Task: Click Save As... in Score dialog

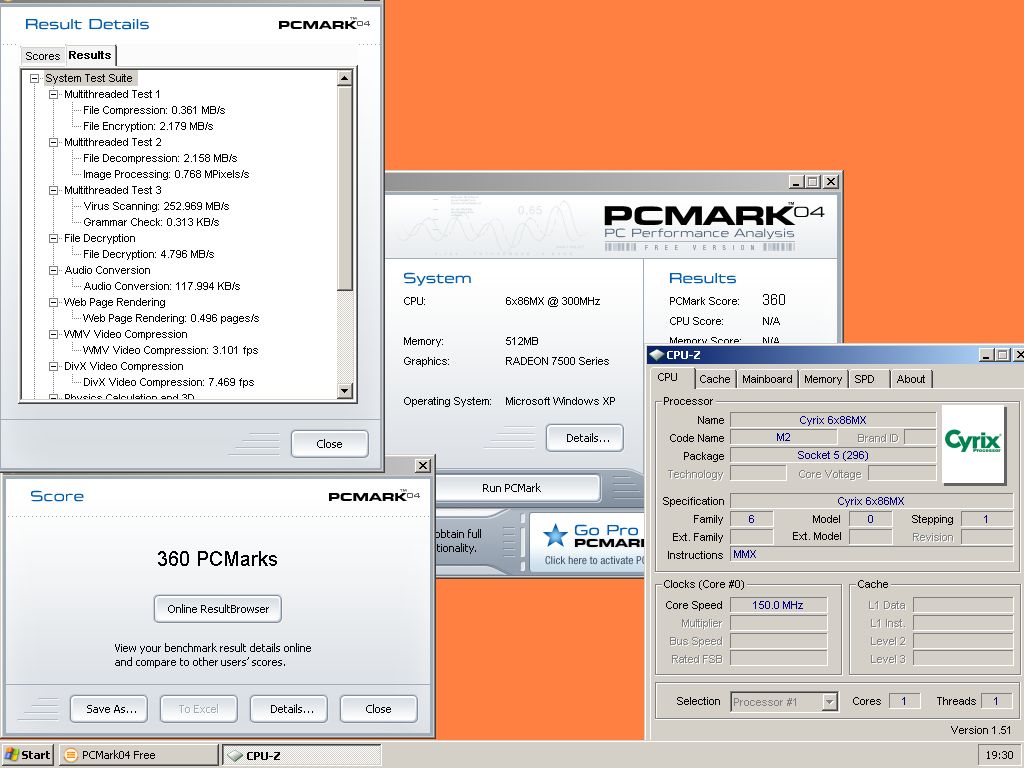Action: click(109, 709)
